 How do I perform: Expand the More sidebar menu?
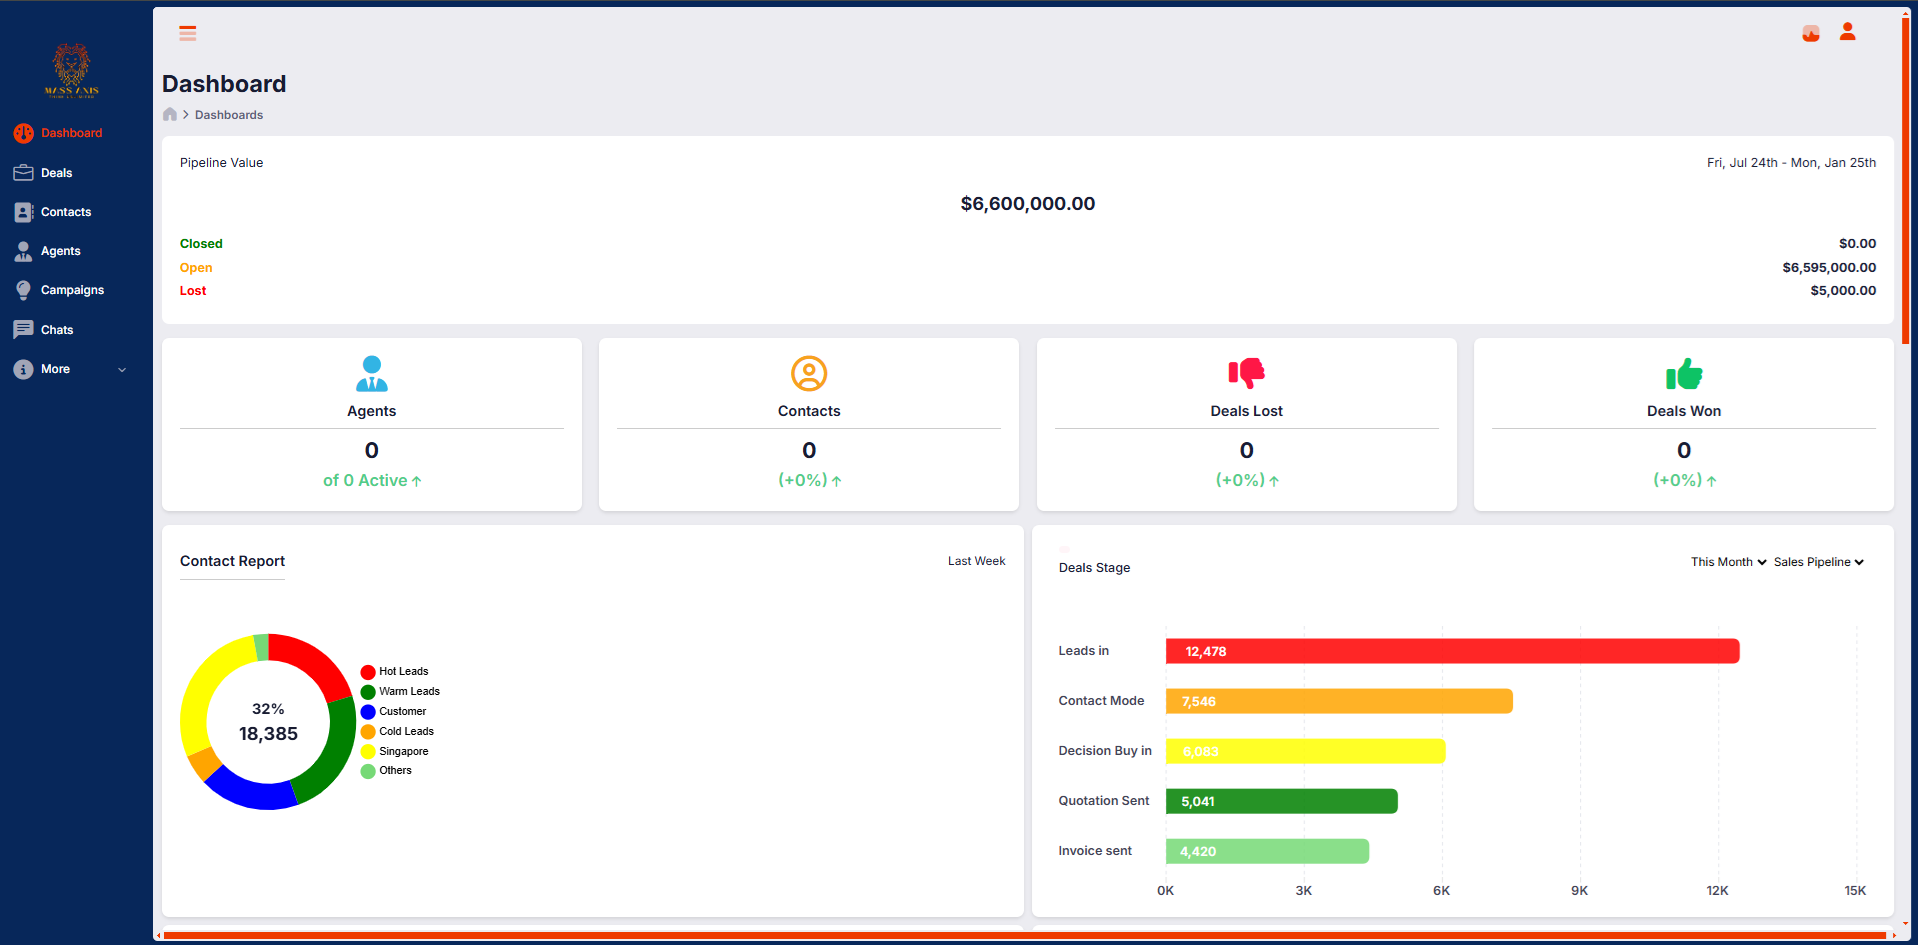pyautogui.click(x=70, y=369)
